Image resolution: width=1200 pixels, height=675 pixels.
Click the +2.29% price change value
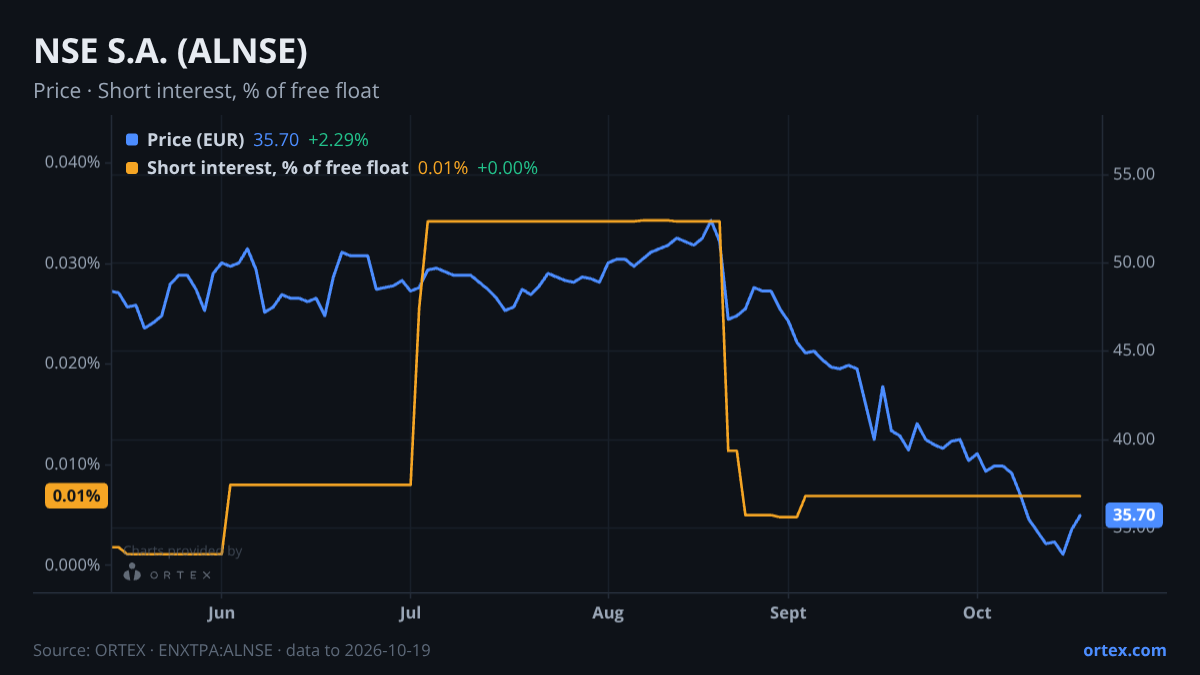[338, 139]
